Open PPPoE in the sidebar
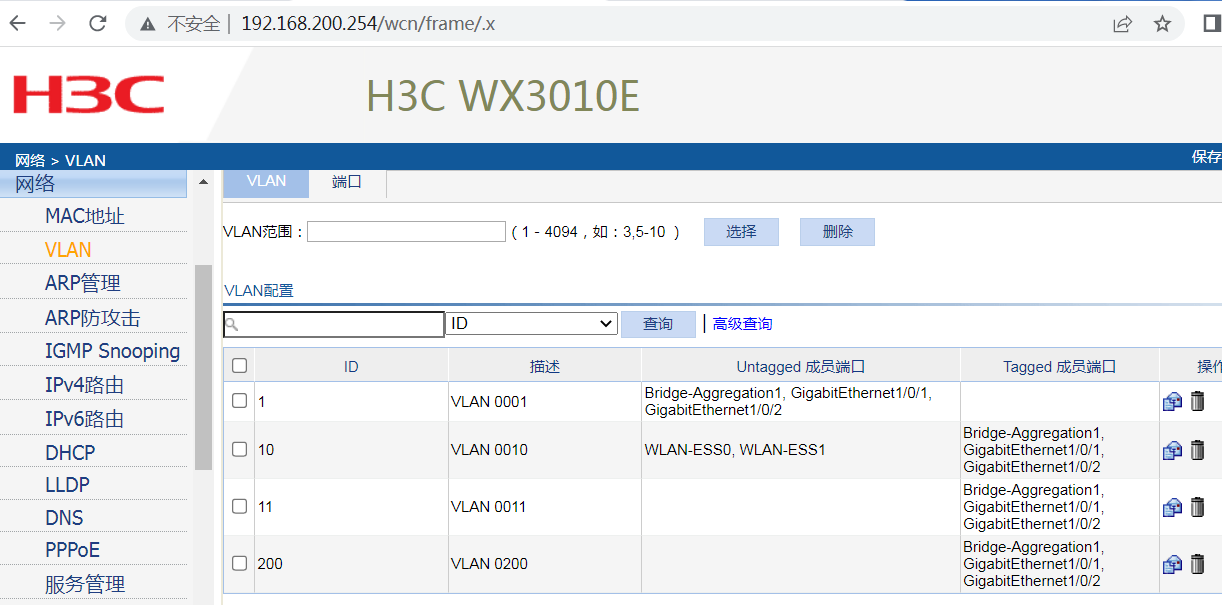This screenshot has height=605, width=1222. (72, 550)
